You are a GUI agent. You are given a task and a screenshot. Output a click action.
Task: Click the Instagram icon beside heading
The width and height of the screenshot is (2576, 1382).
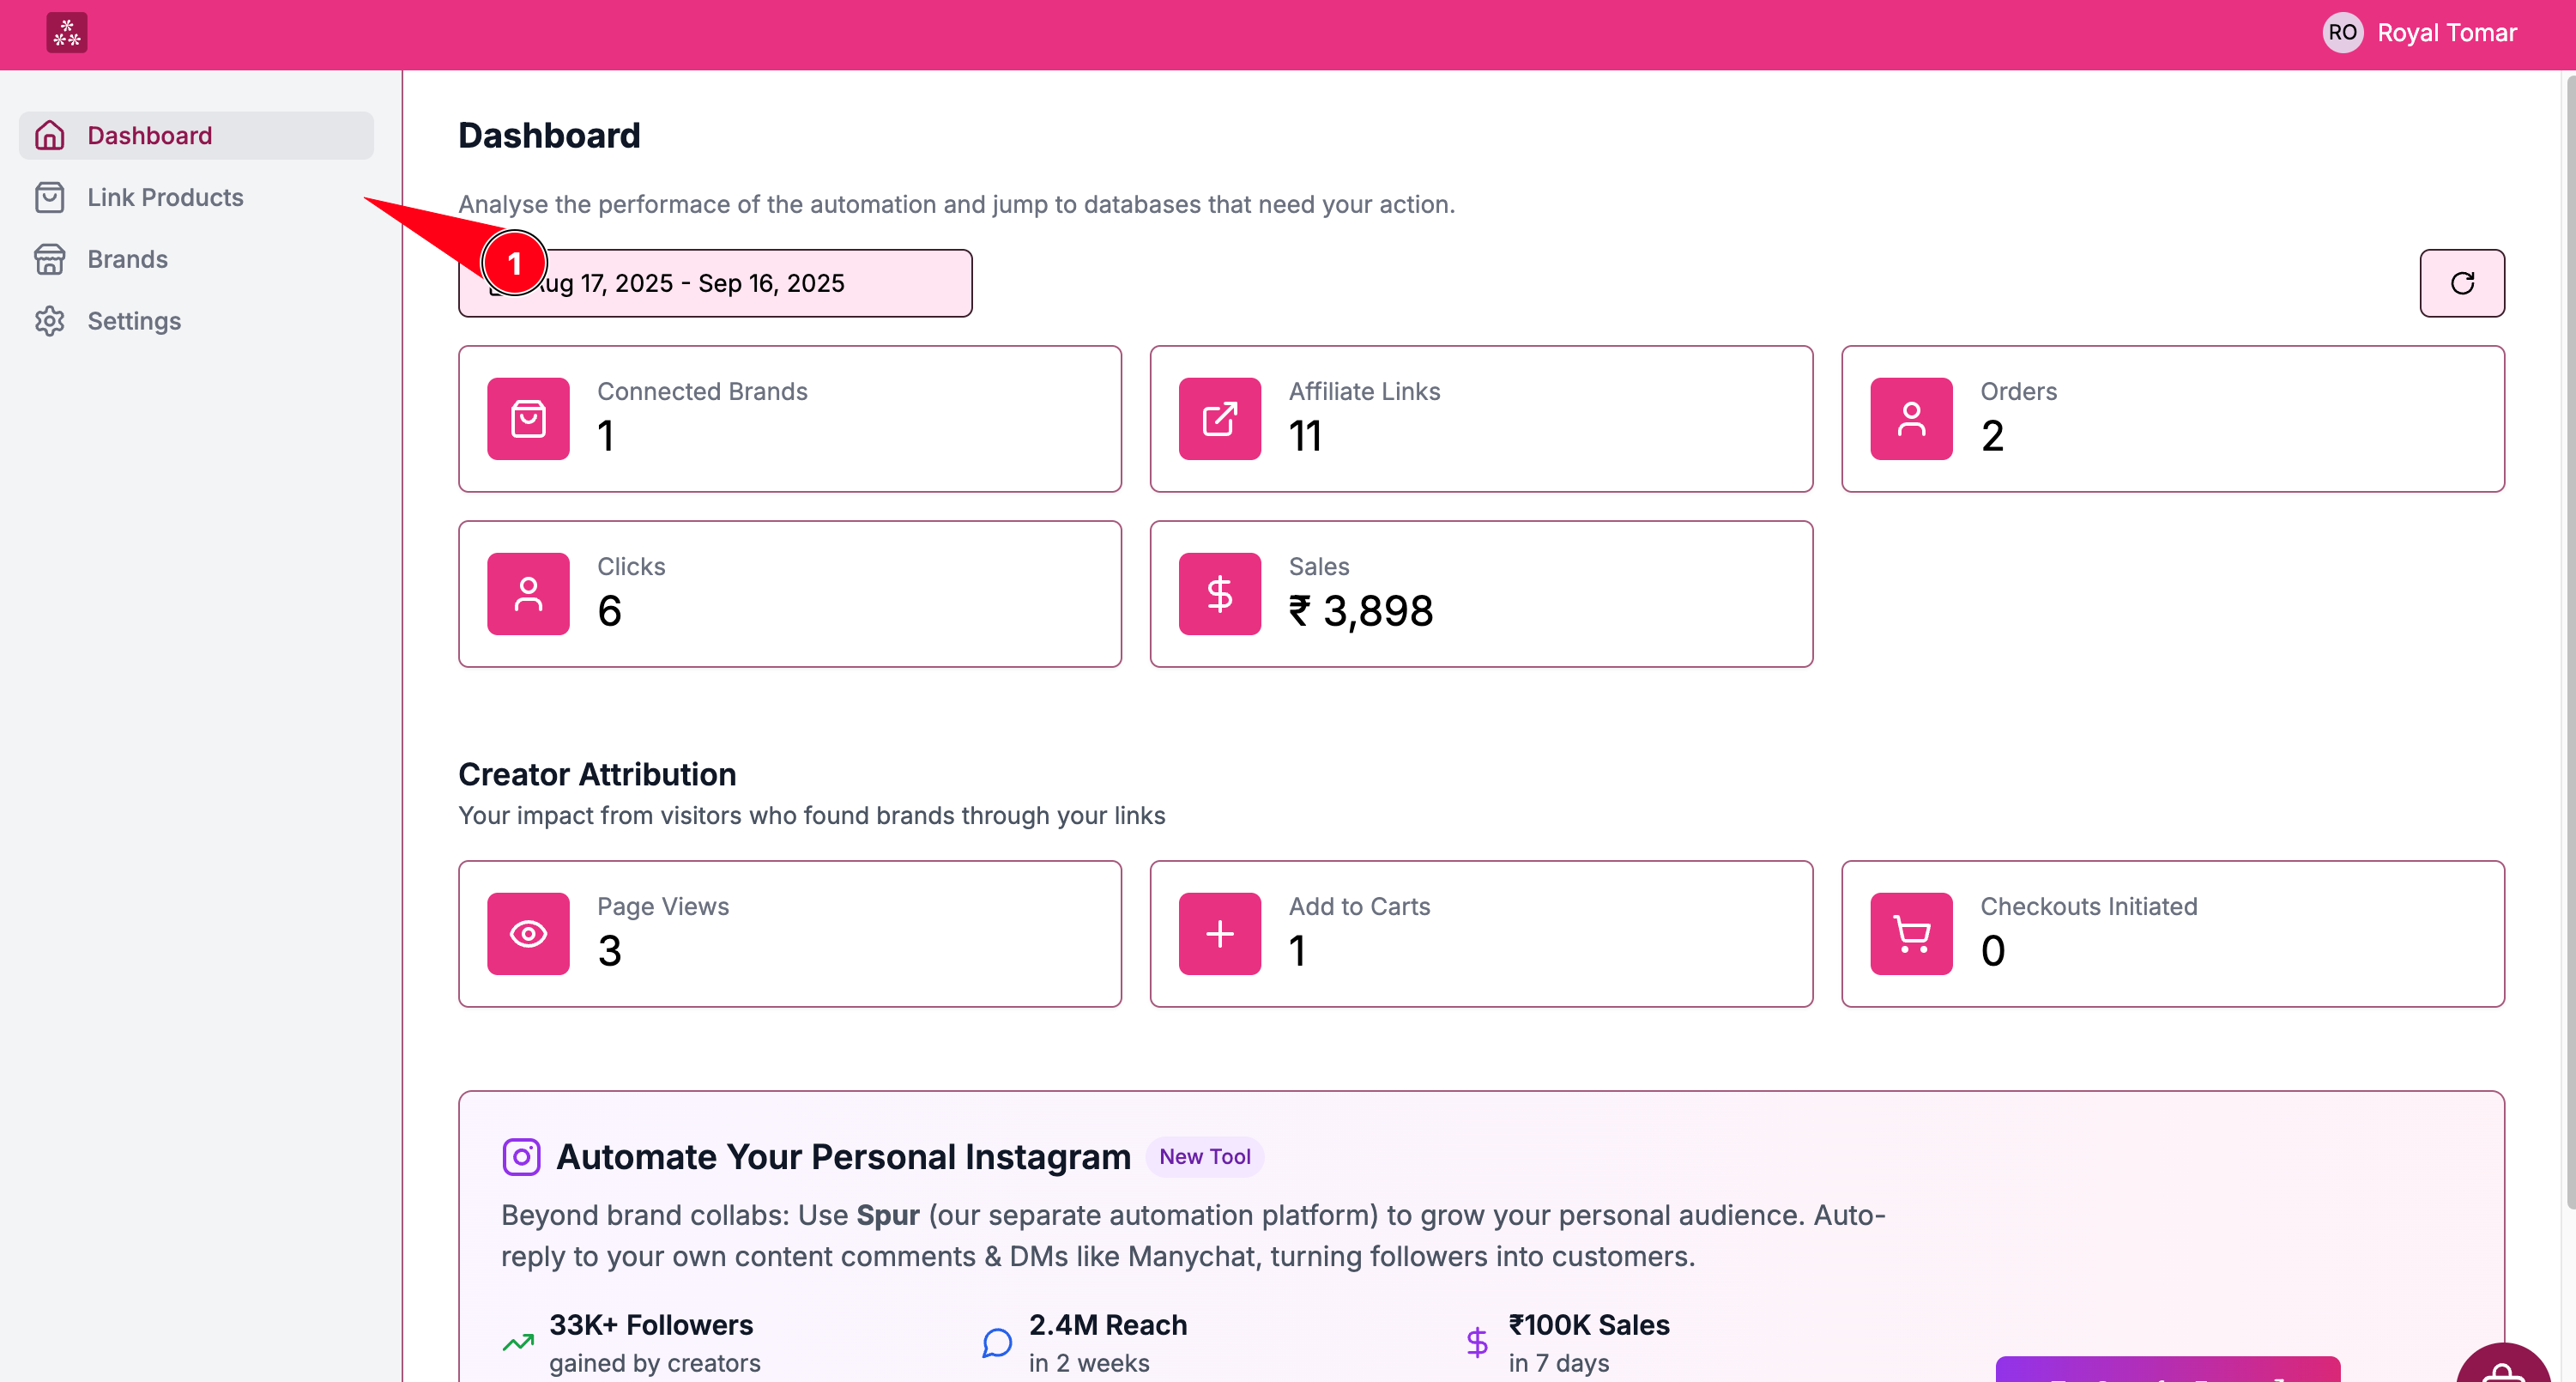pyautogui.click(x=521, y=1157)
